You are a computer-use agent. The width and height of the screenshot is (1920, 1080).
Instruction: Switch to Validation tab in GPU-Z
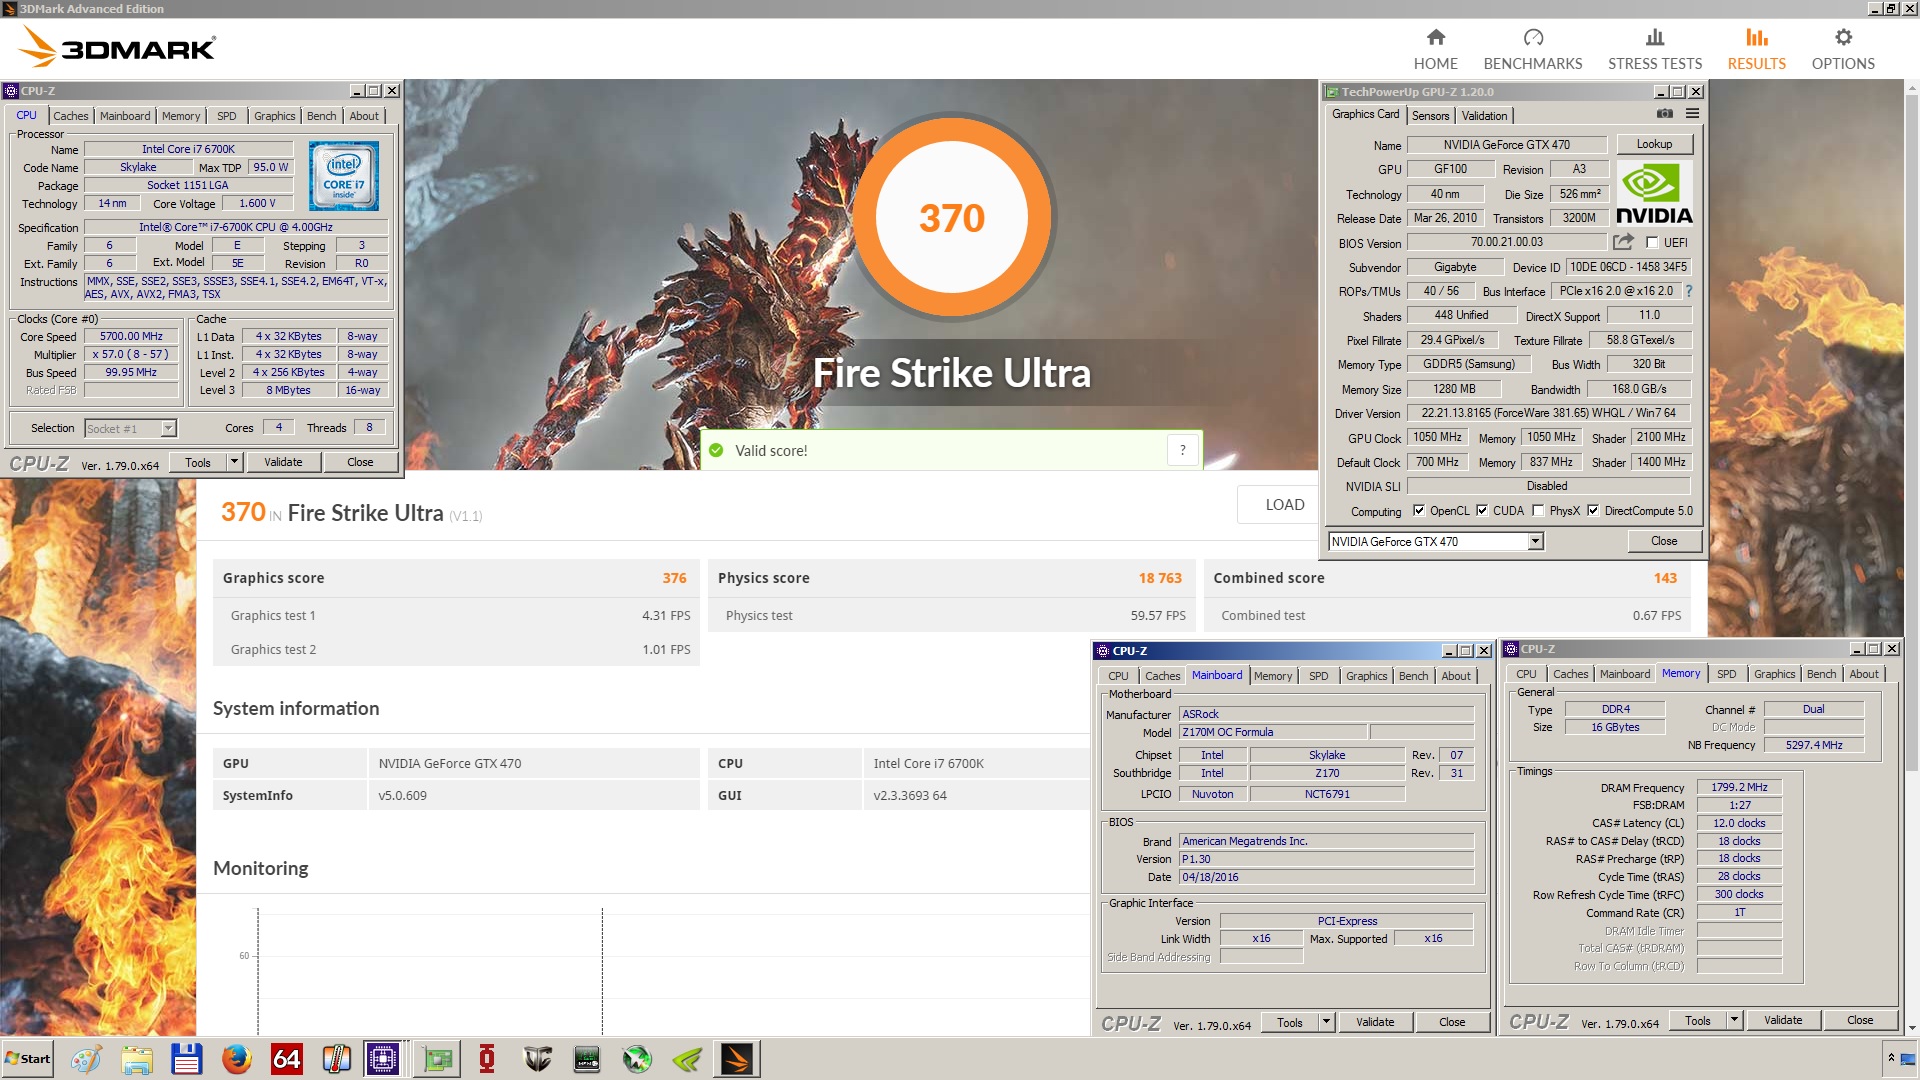[x=1484, y=116]
